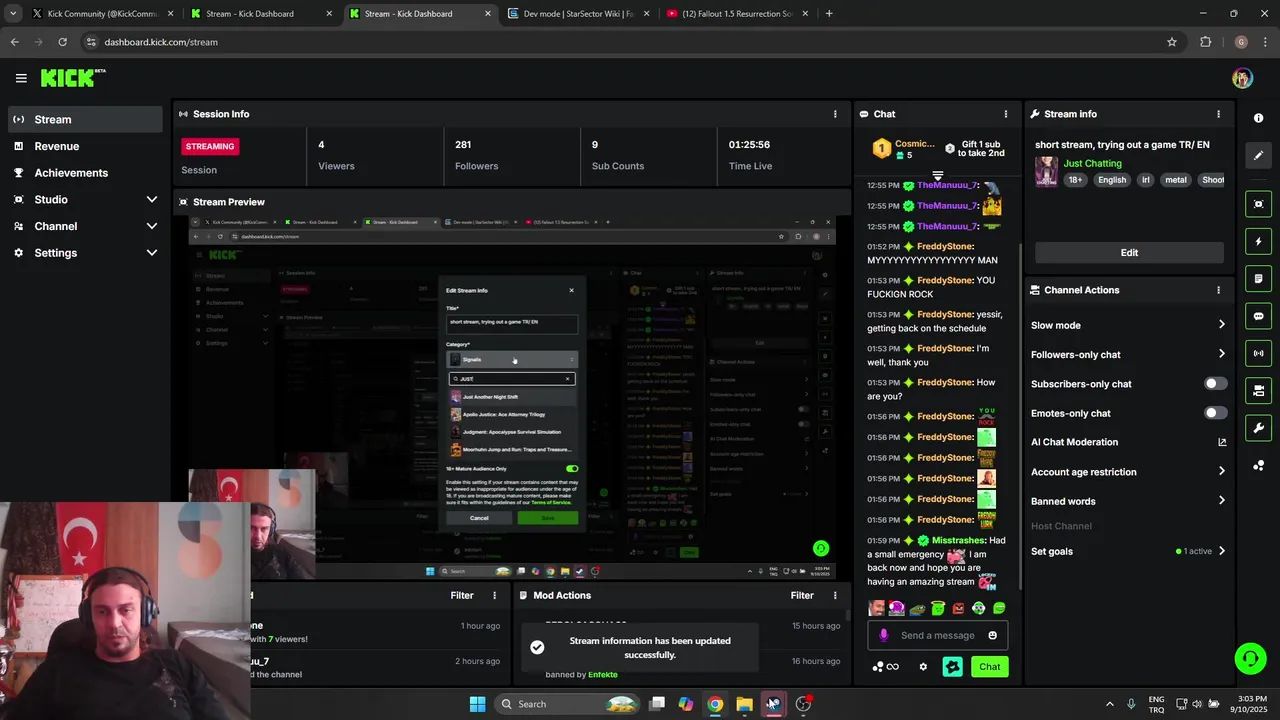Click the Edit stream info button
The height and width of the screenshot is (720, 1280).
point(1129,252)
